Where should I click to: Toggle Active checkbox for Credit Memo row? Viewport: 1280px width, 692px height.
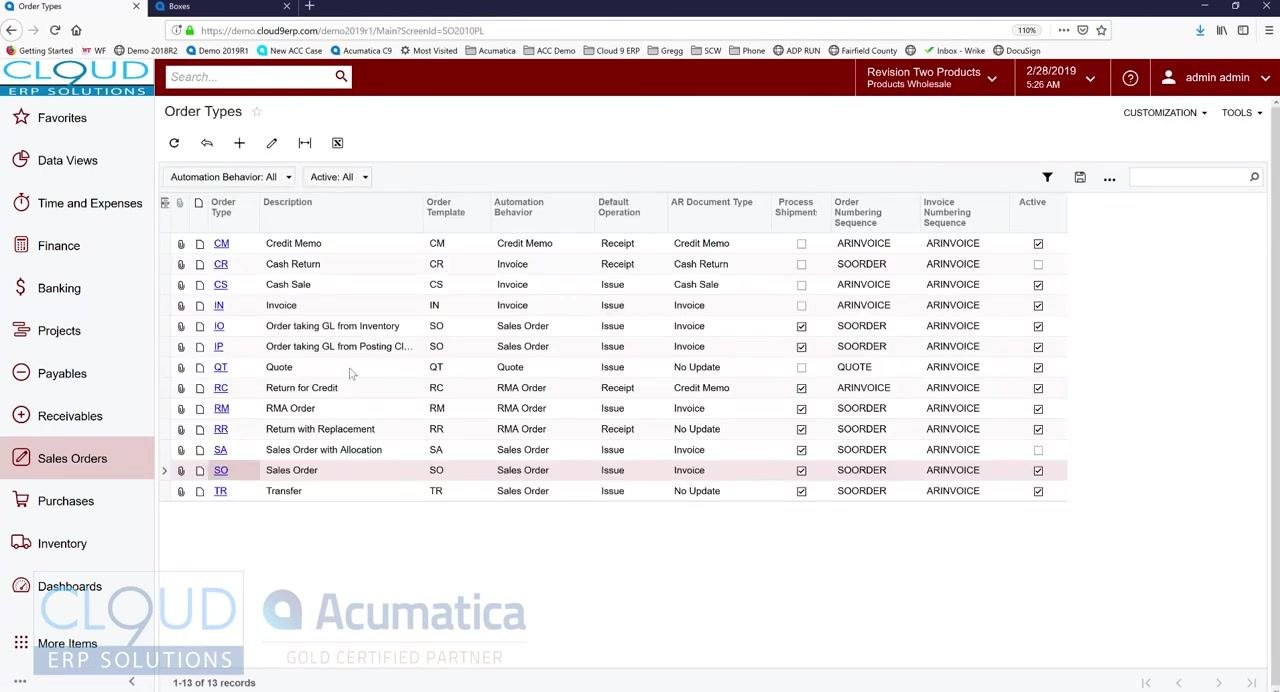[x=1038, y=244]
